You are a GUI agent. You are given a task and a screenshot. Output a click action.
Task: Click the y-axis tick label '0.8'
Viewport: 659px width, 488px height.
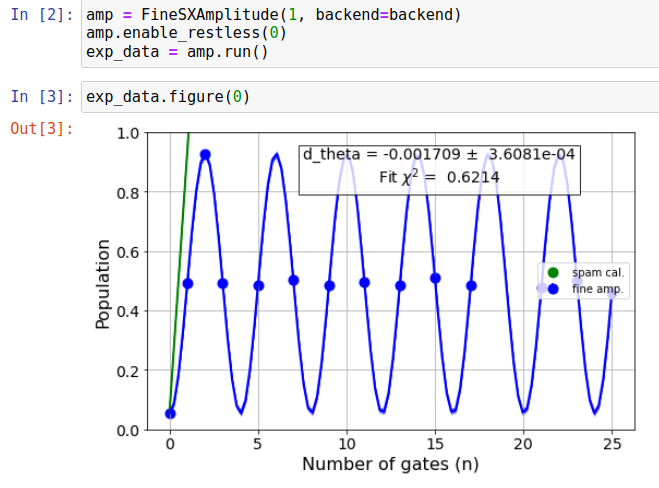pyautogui.click(x=128, y=193)
